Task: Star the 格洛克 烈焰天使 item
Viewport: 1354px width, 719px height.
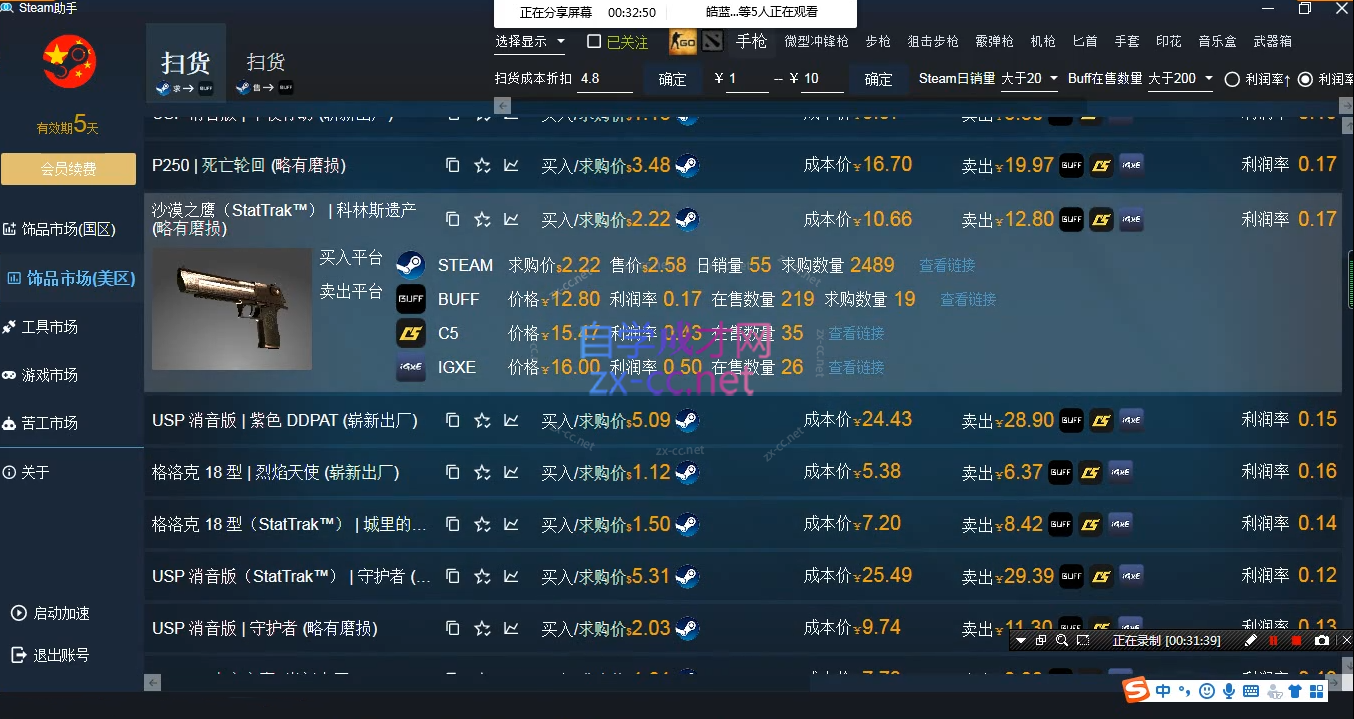Action: (x=482, y=472)
